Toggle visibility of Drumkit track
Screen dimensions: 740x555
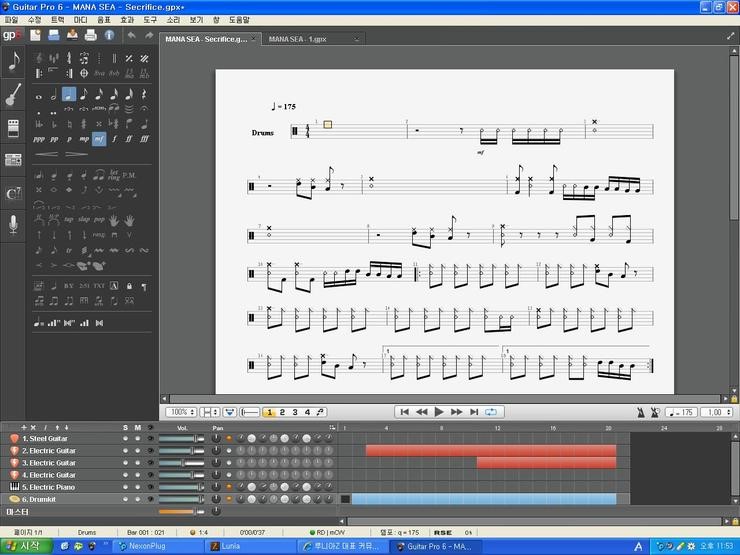151,499
